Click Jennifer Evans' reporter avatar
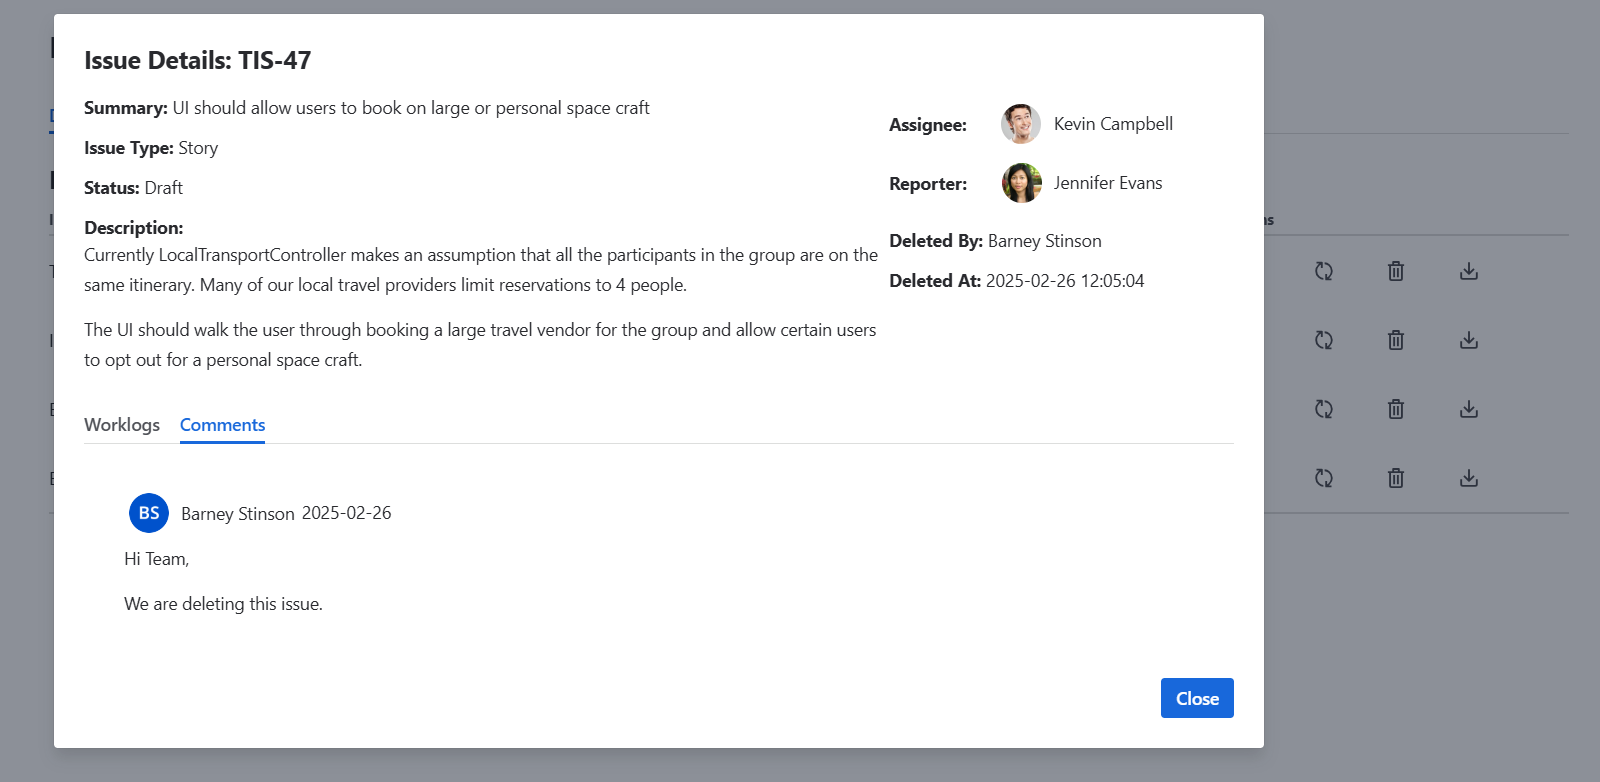The height and width of the screenshot is (782, 1600). pyautogui.click(x=1021, y=183)
